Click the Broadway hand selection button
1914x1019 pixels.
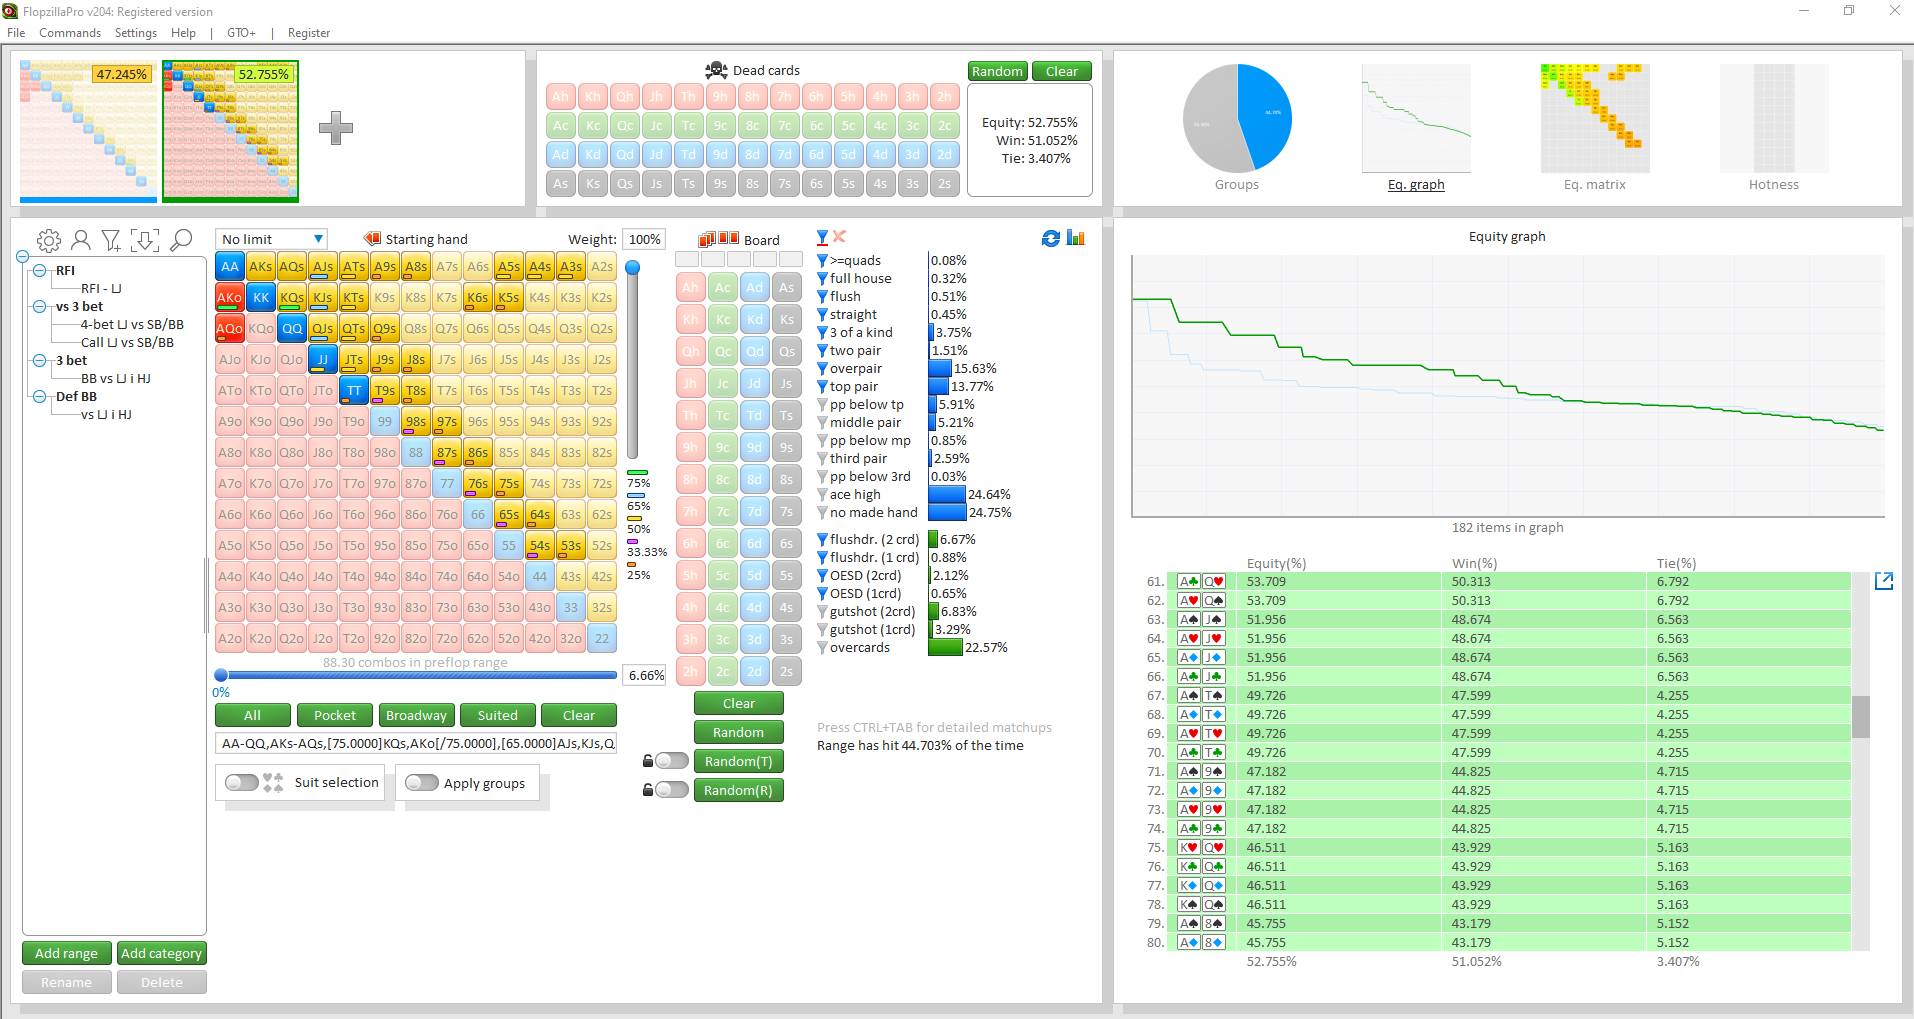(x=416, y=715)
